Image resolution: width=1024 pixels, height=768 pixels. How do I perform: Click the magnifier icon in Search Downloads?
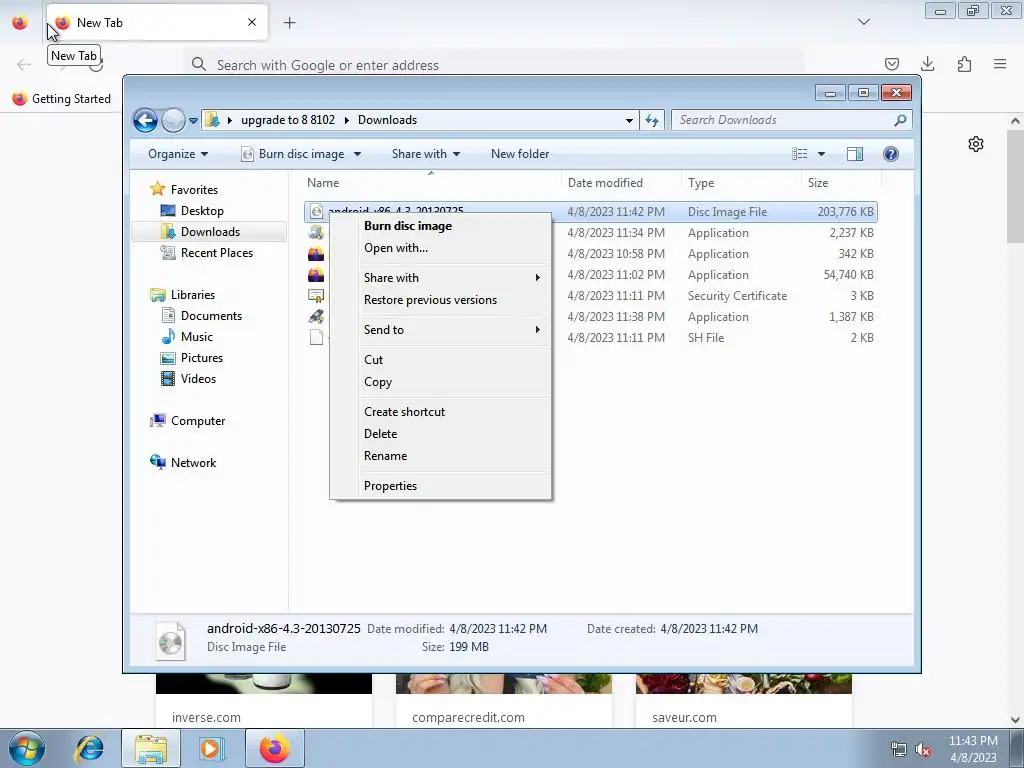(x=900, y=120)
